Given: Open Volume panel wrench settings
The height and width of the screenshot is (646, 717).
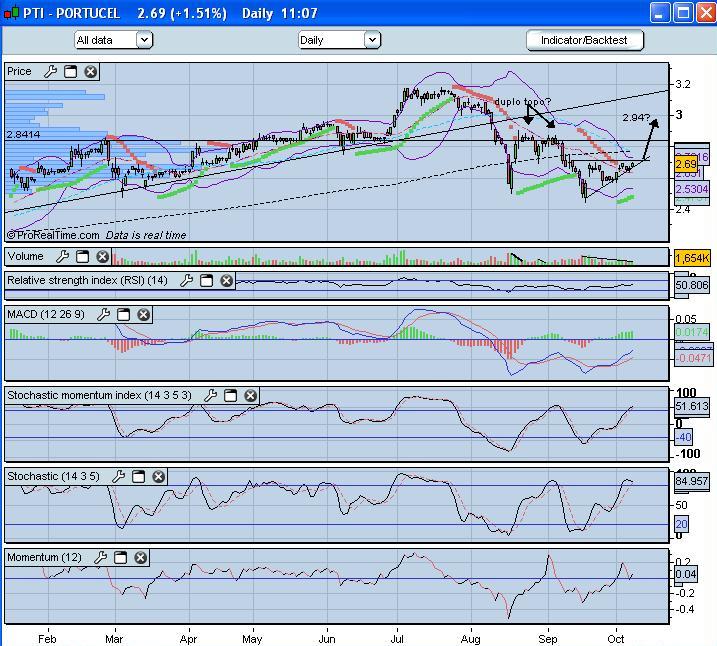Looking at the screenshot, I should point(62,256).
